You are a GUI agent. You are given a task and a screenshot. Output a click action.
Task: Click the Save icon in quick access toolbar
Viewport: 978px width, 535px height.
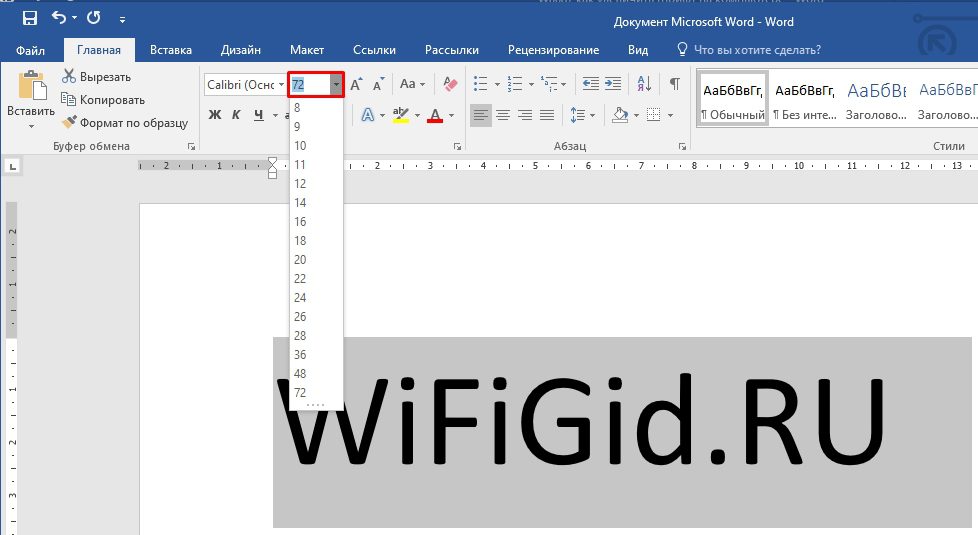click(29, 18)
